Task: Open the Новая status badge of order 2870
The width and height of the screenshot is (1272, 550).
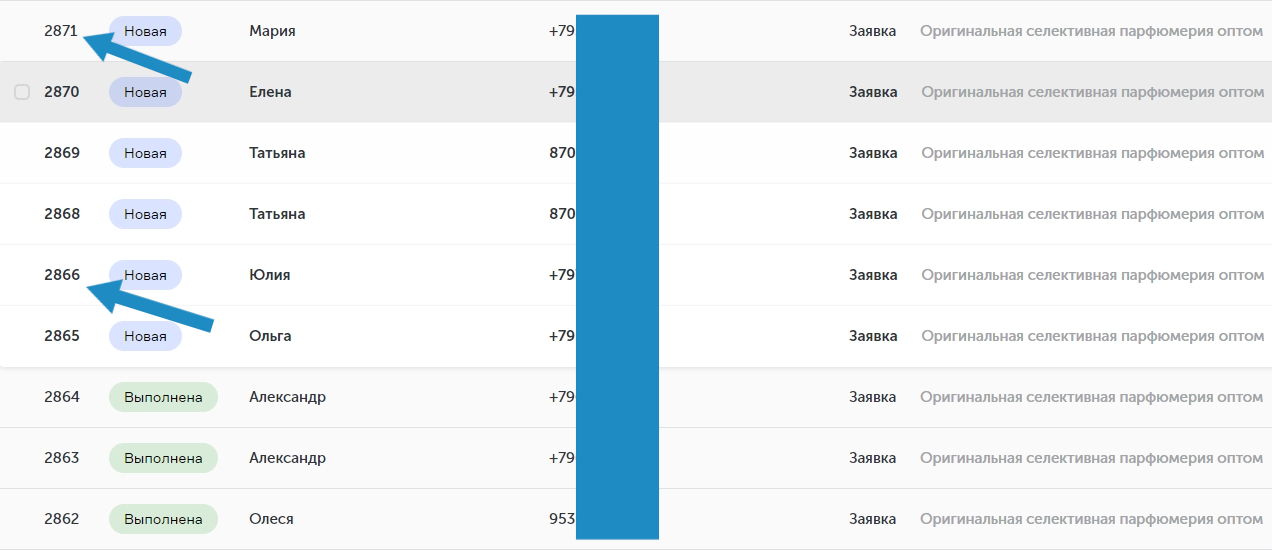Action: (145, 92)
